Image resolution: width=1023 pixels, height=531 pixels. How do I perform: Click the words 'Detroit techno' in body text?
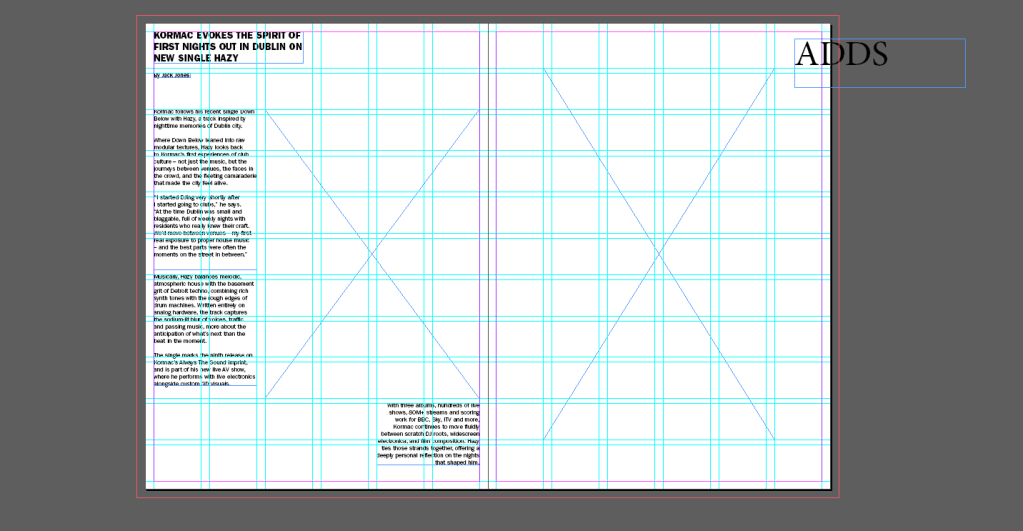click(x=188, y=289)
